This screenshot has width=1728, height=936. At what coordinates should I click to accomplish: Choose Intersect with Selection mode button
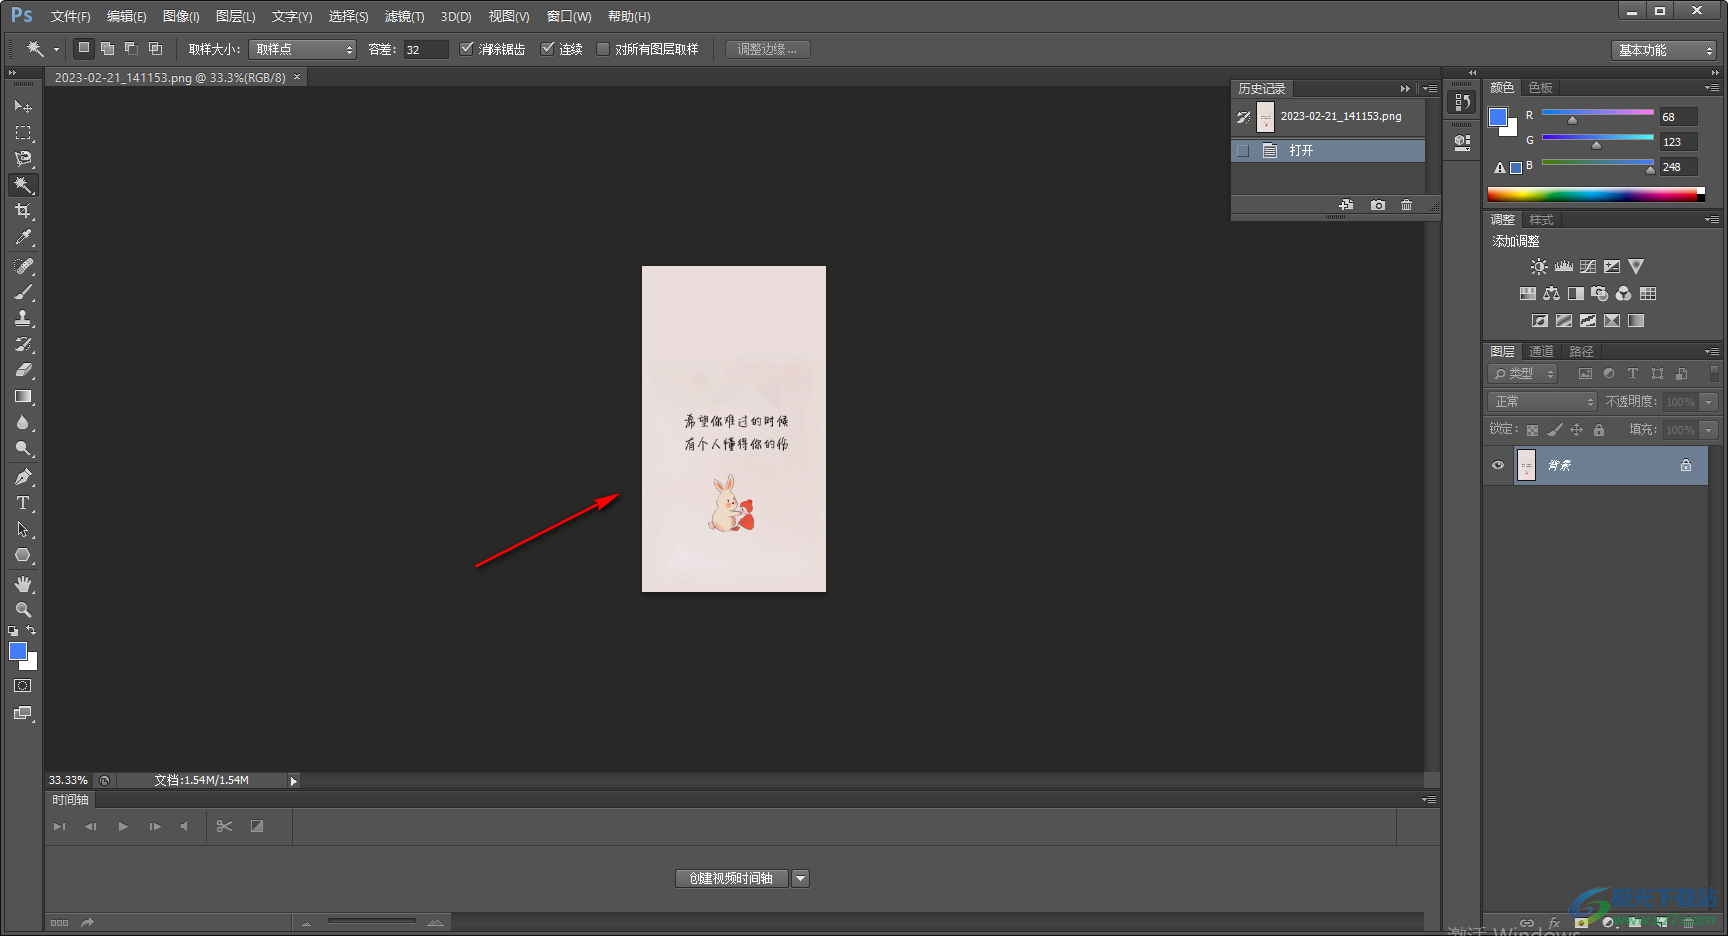[155, 48]
